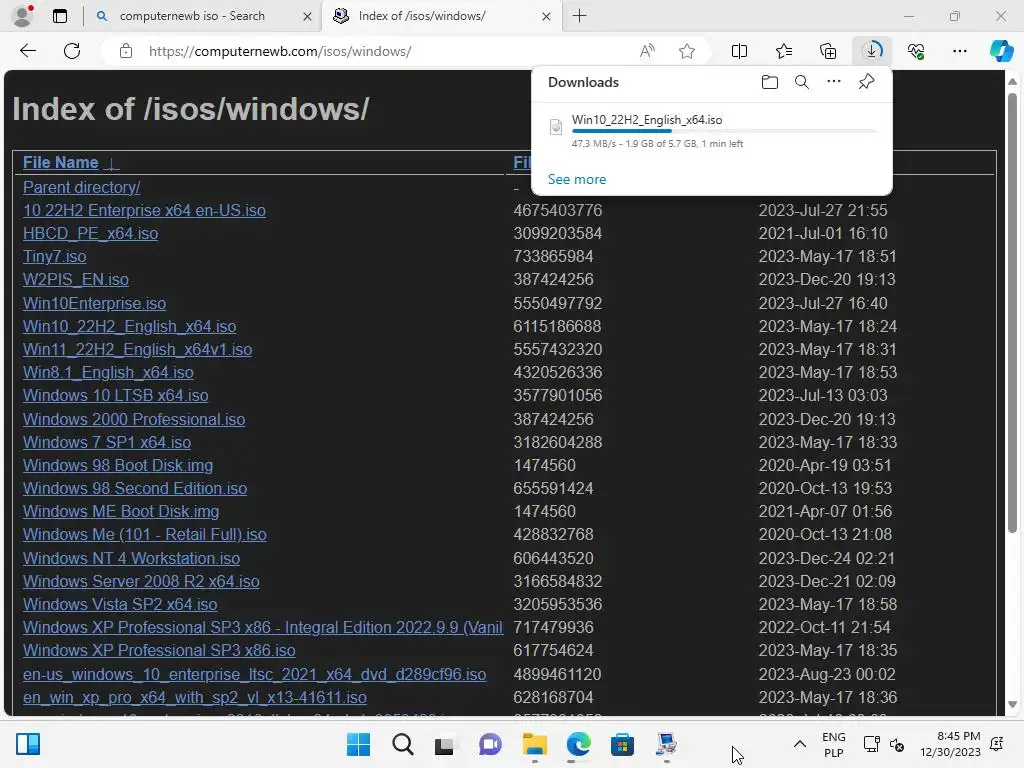Click the download progress bar
1024x768 pixels.
pyautogui.click(x=724, y=131)
